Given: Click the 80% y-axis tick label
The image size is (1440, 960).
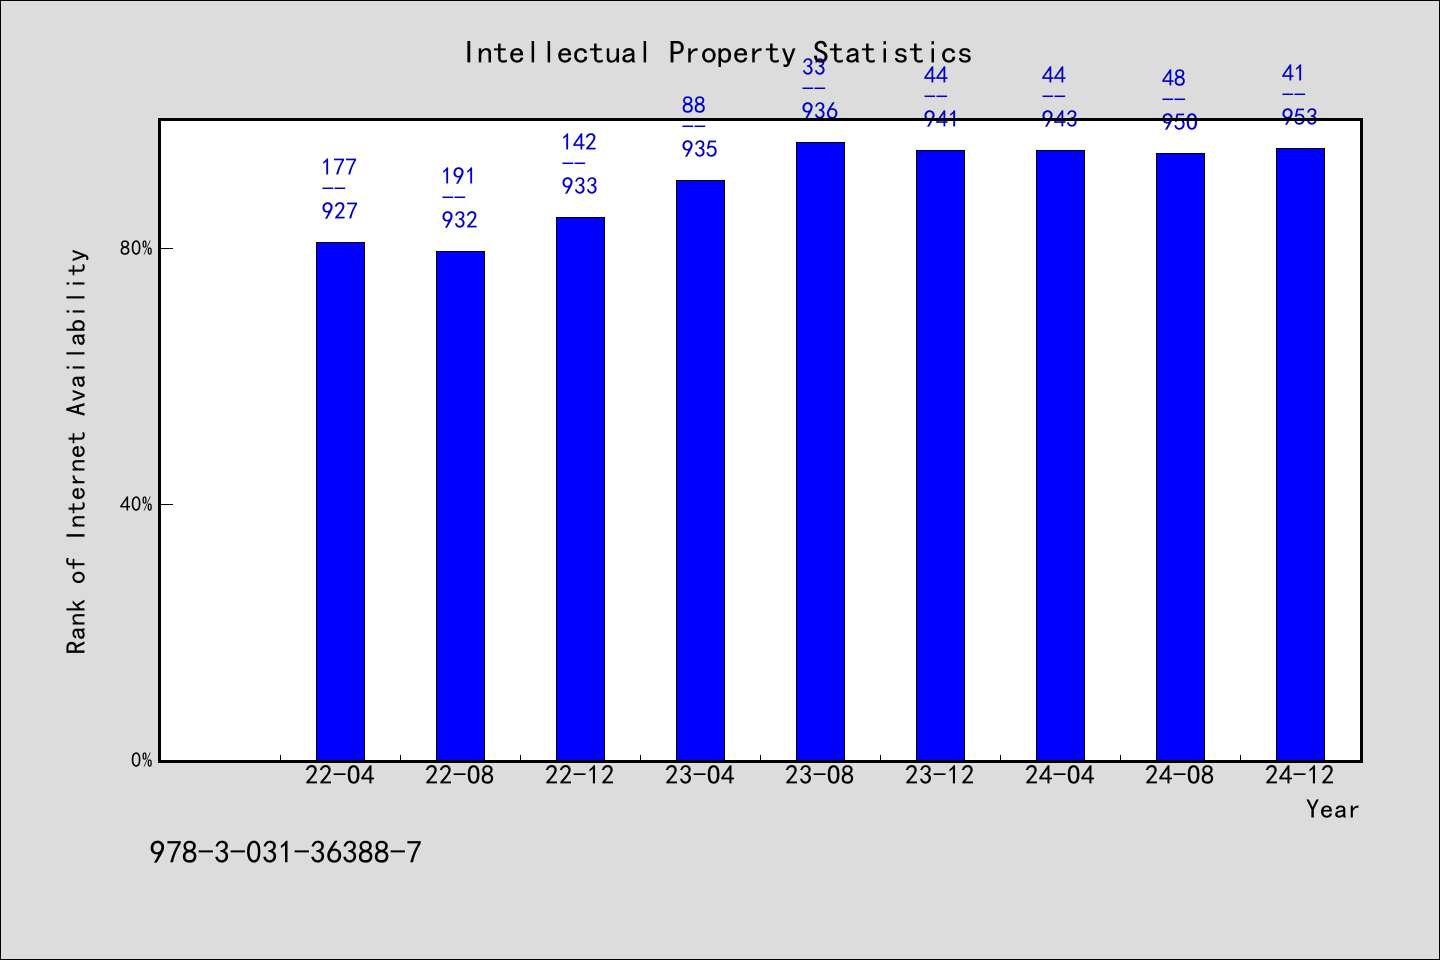Looking at the screenshot, I should point(136,249).
